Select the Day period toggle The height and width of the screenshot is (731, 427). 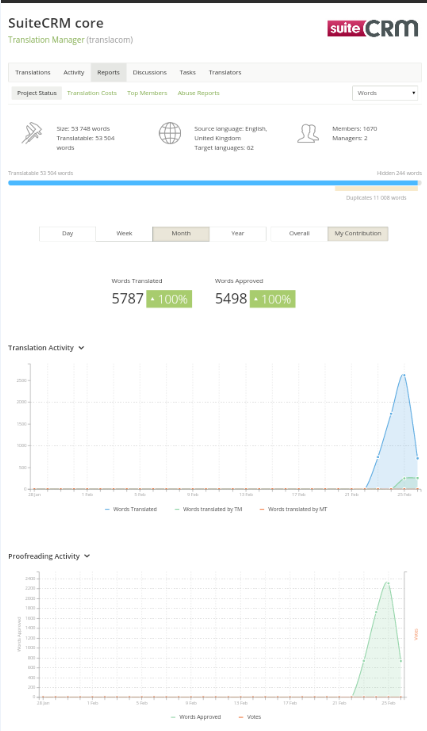click(x=68, y=233)
